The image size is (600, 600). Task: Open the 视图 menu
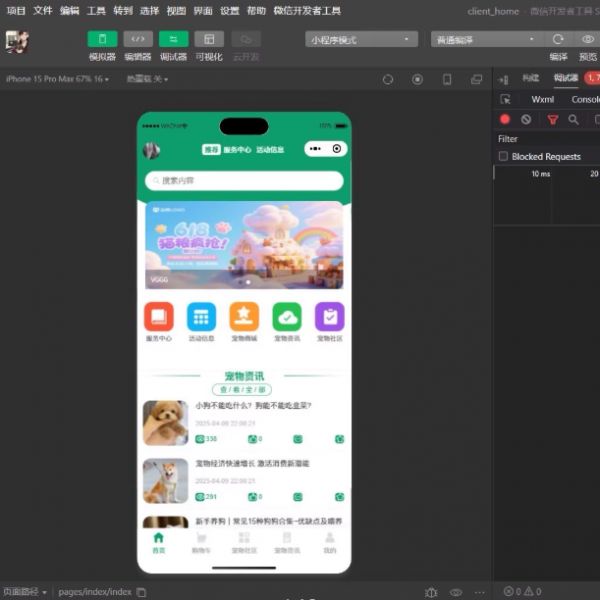pos(176,11)
